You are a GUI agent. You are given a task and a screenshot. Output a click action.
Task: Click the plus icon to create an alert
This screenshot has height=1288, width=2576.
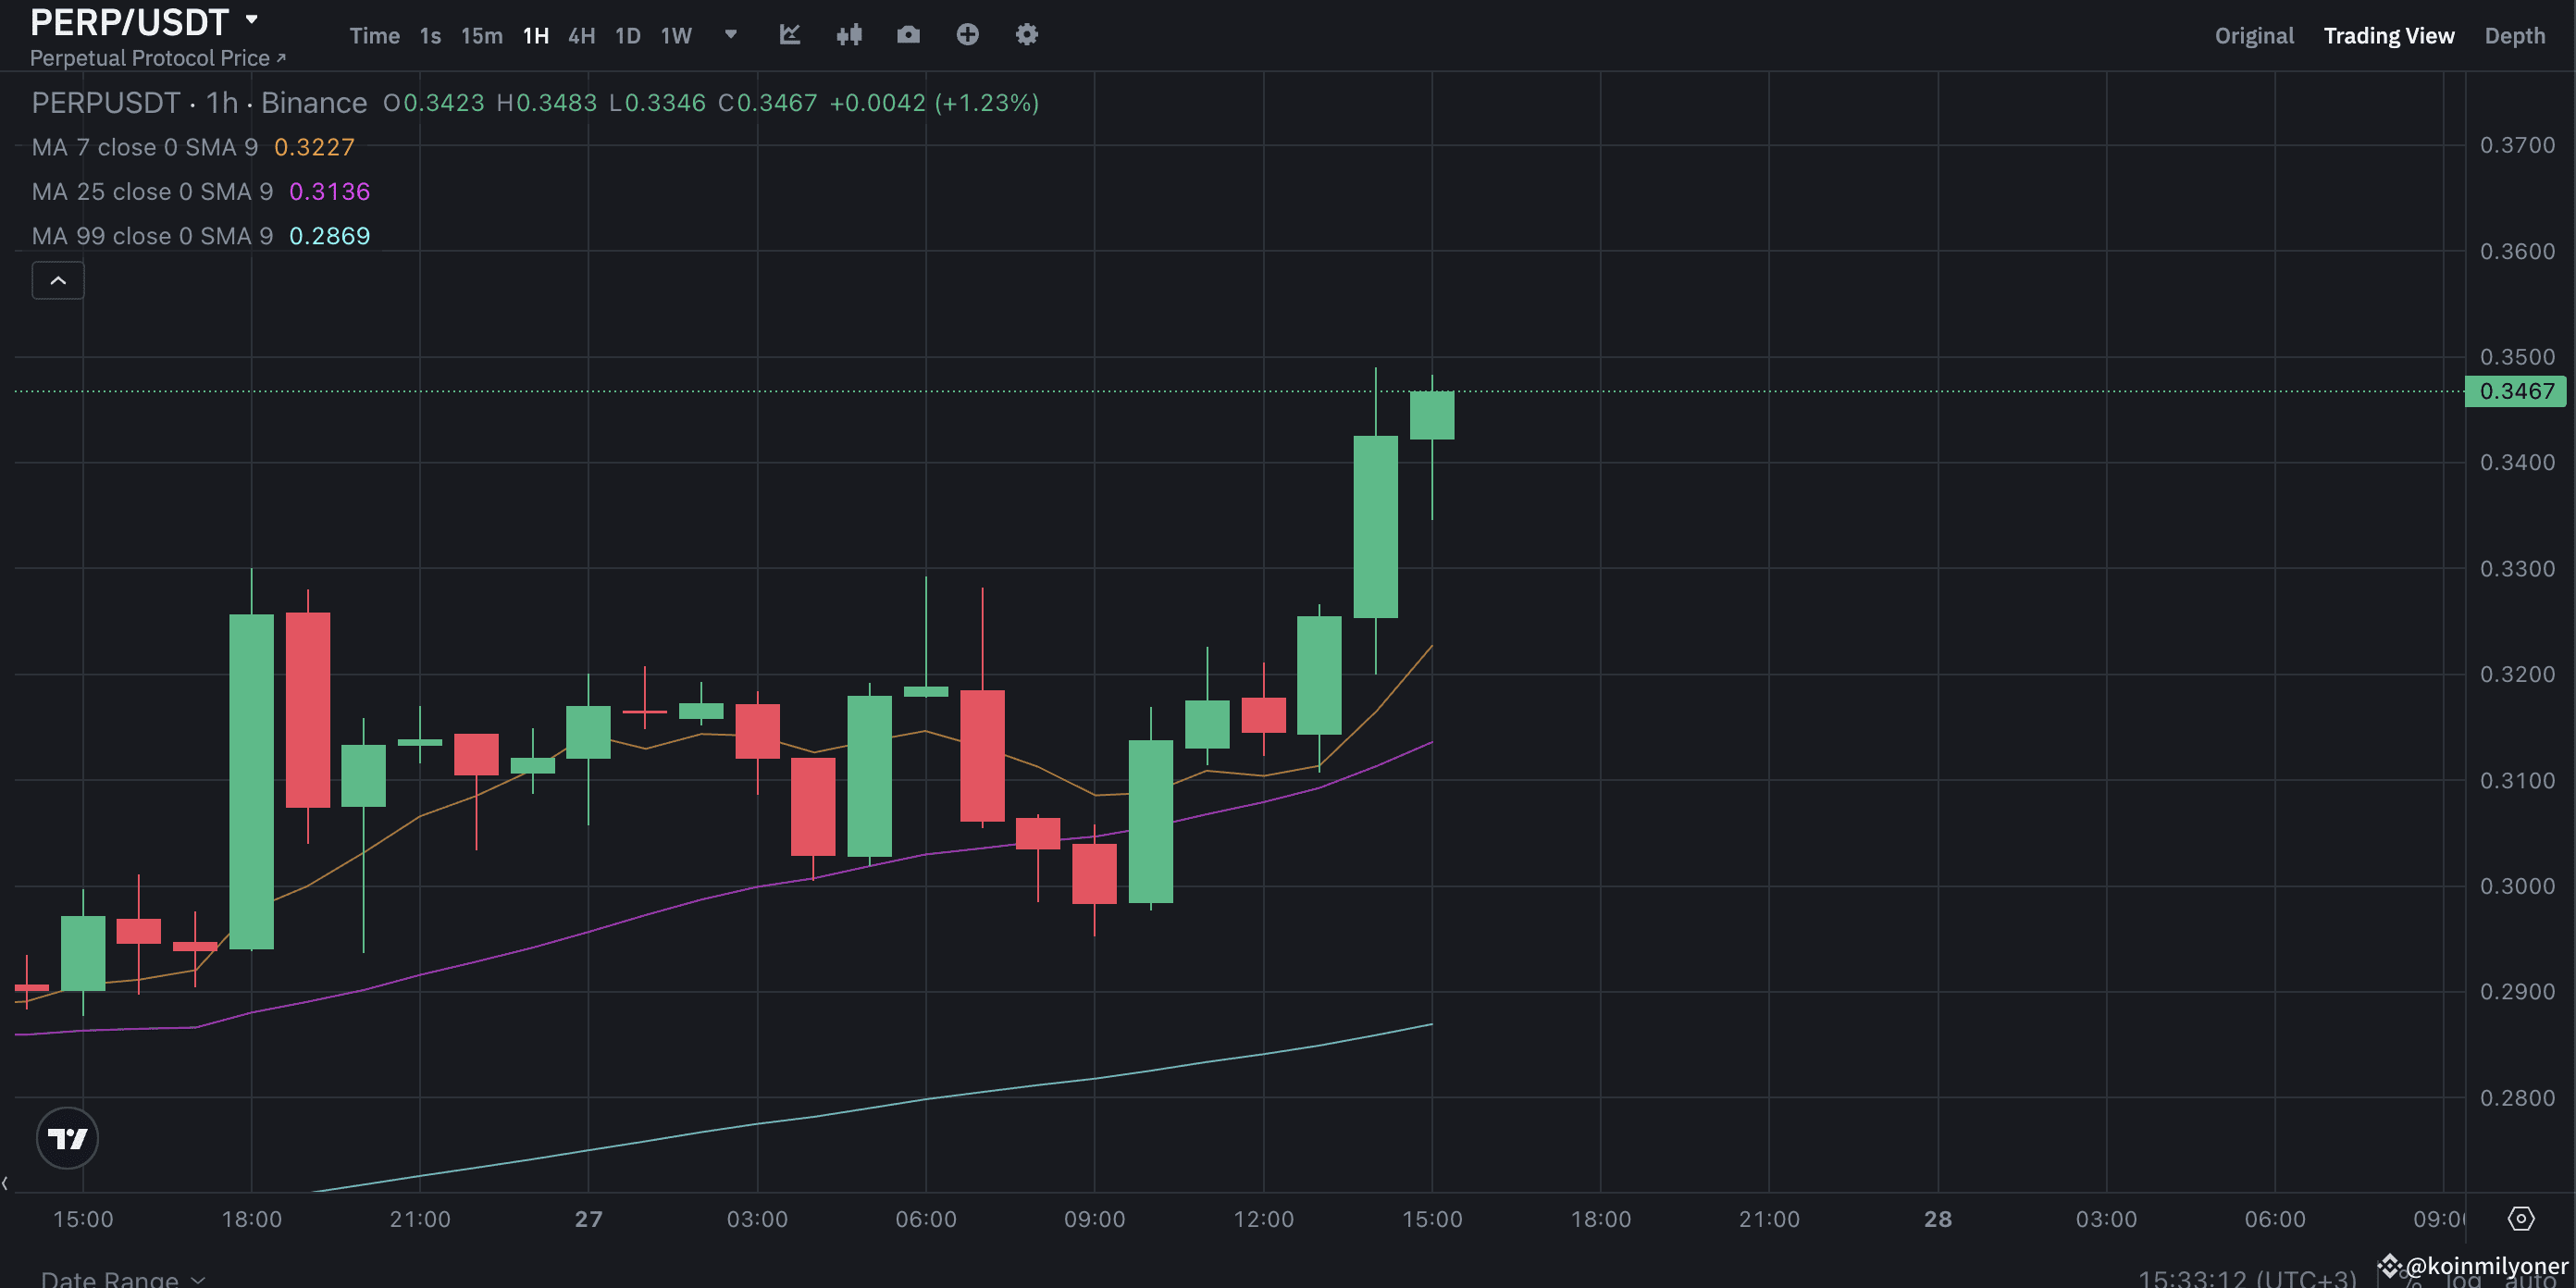pos(967,35)
